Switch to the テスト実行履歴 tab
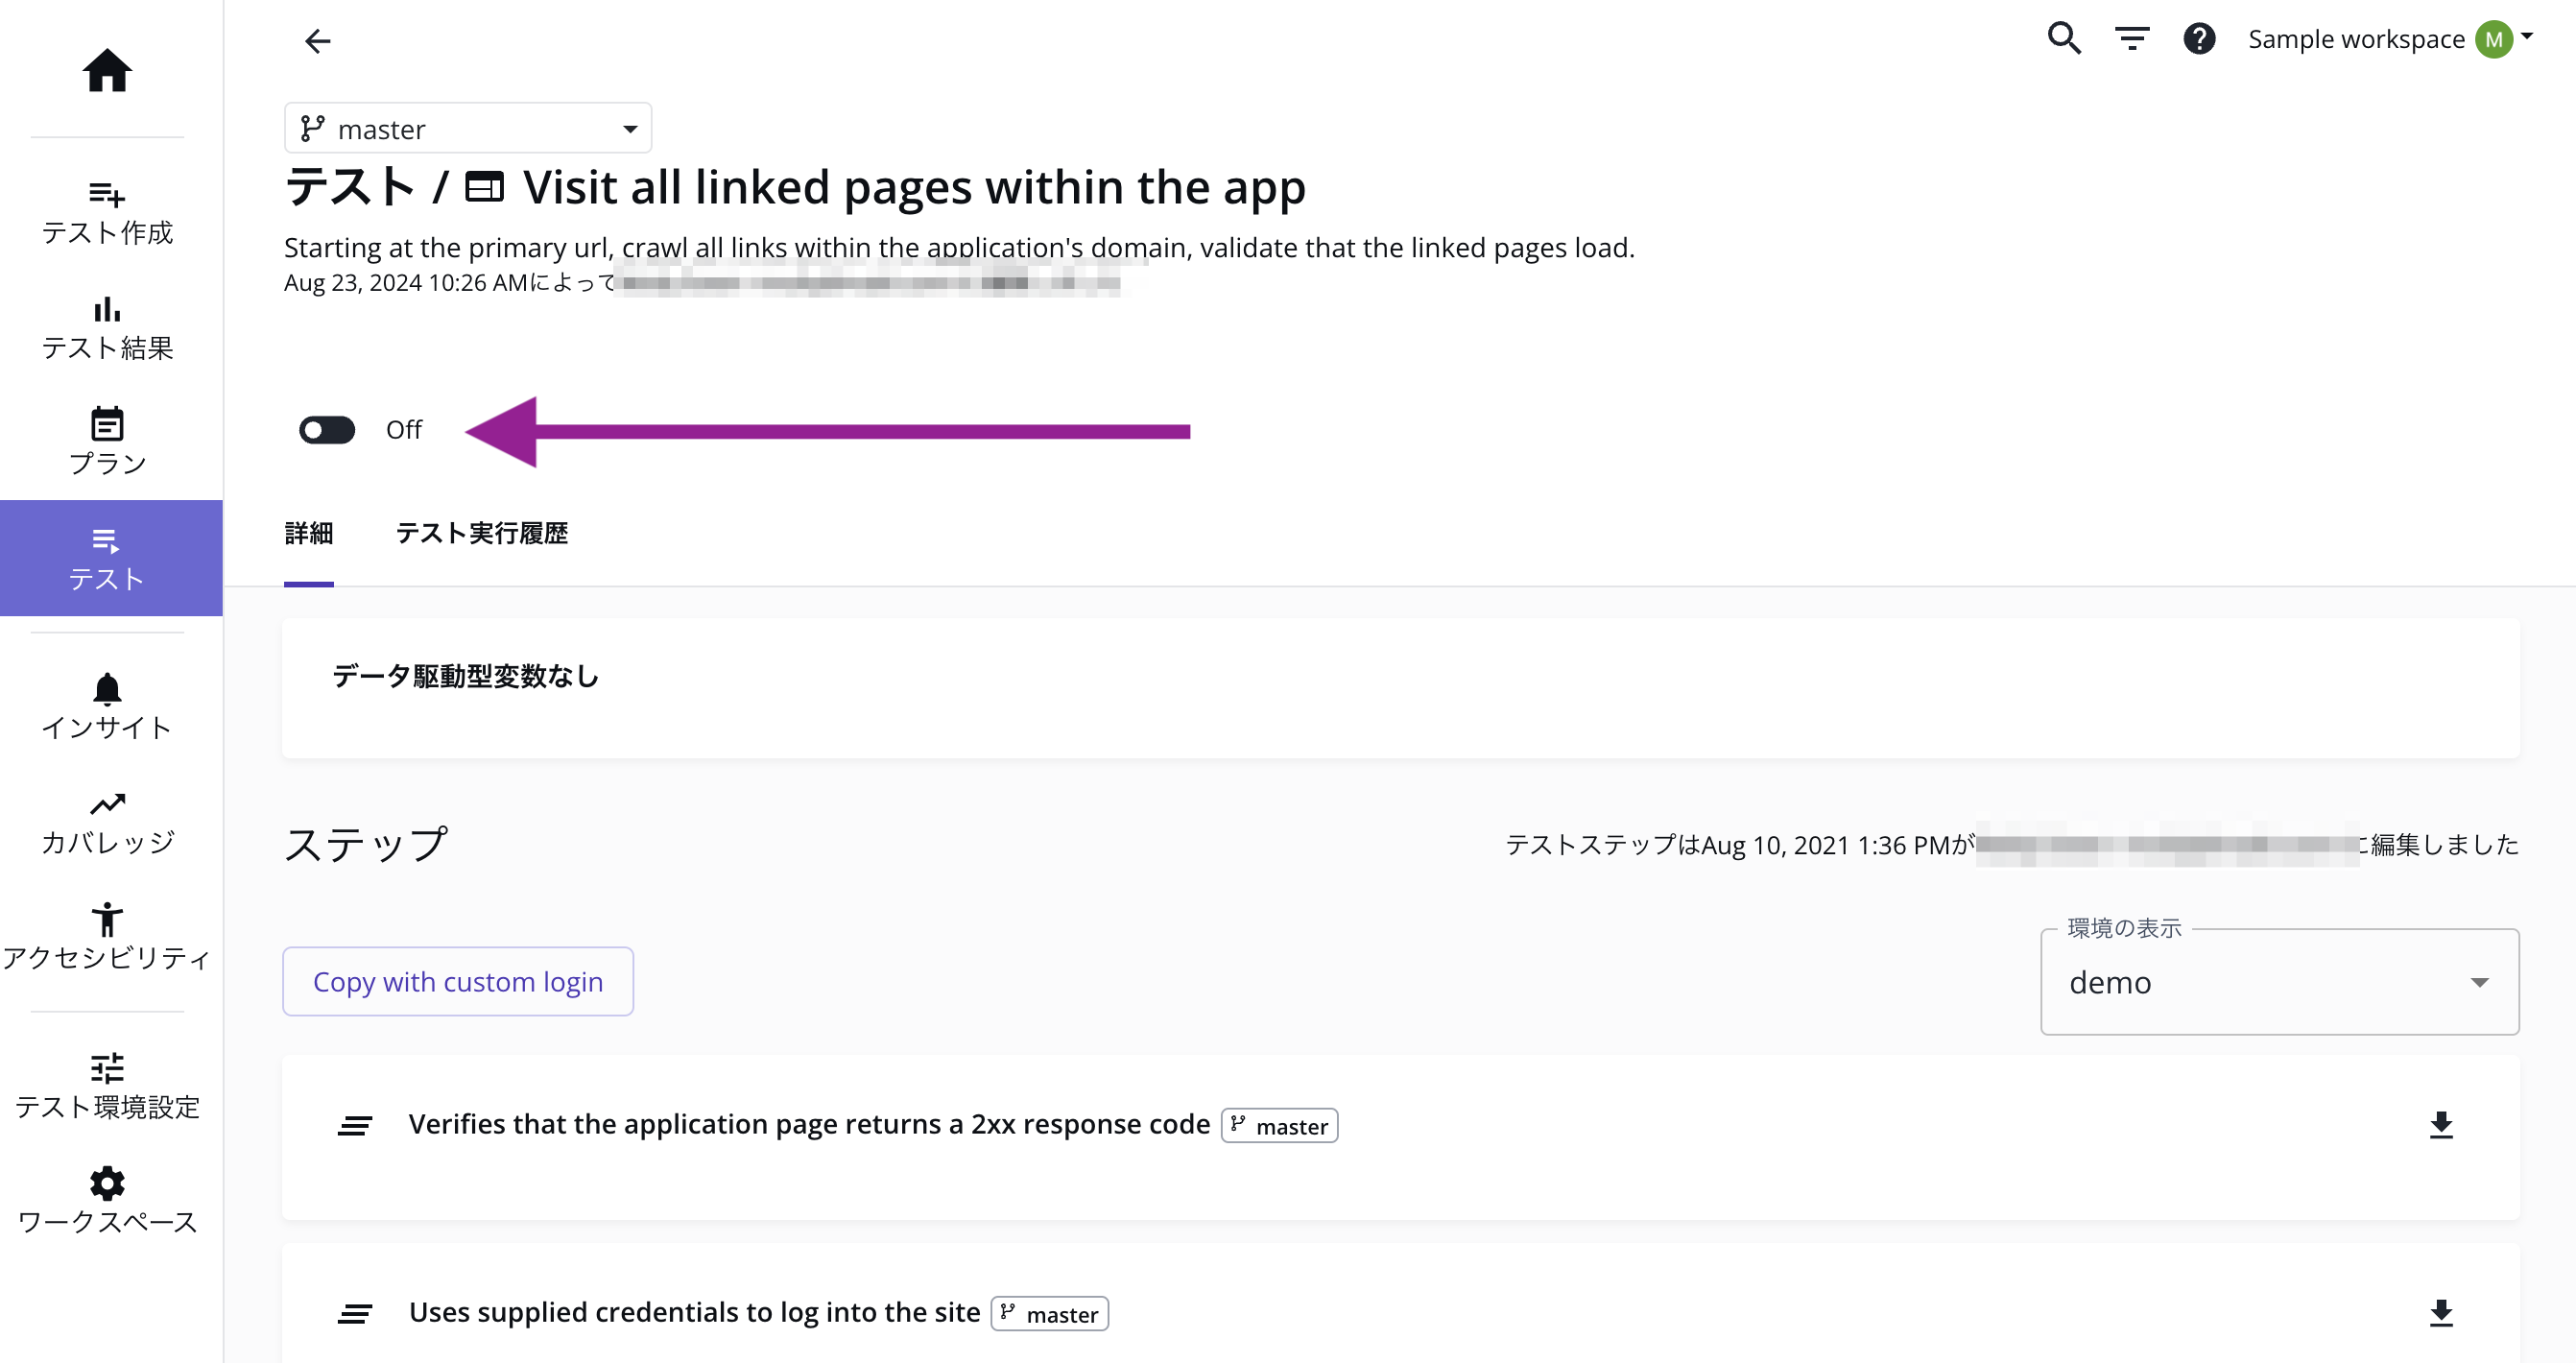Screen dimensions: 2576x1363 coord(482,533)
